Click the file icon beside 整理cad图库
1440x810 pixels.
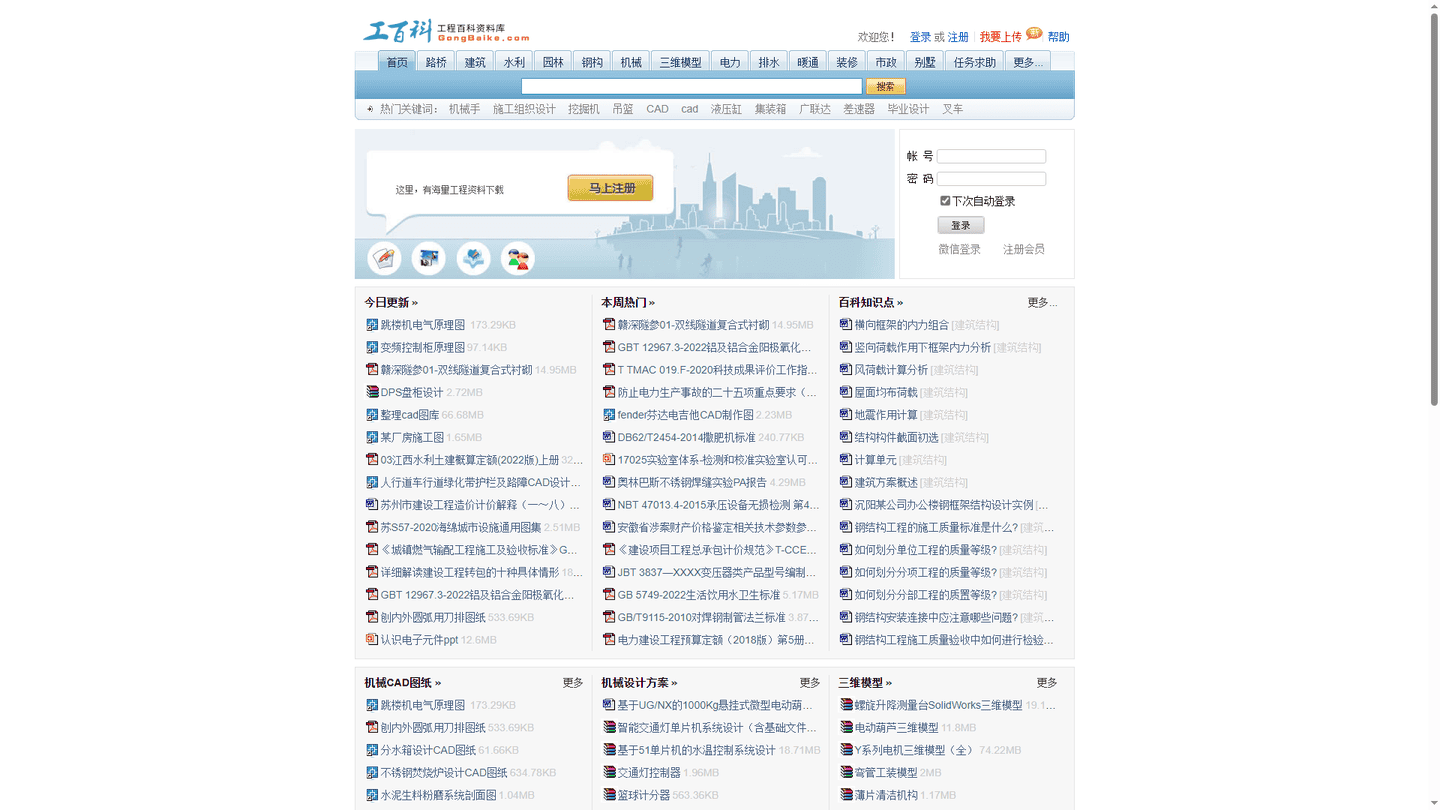372,415
